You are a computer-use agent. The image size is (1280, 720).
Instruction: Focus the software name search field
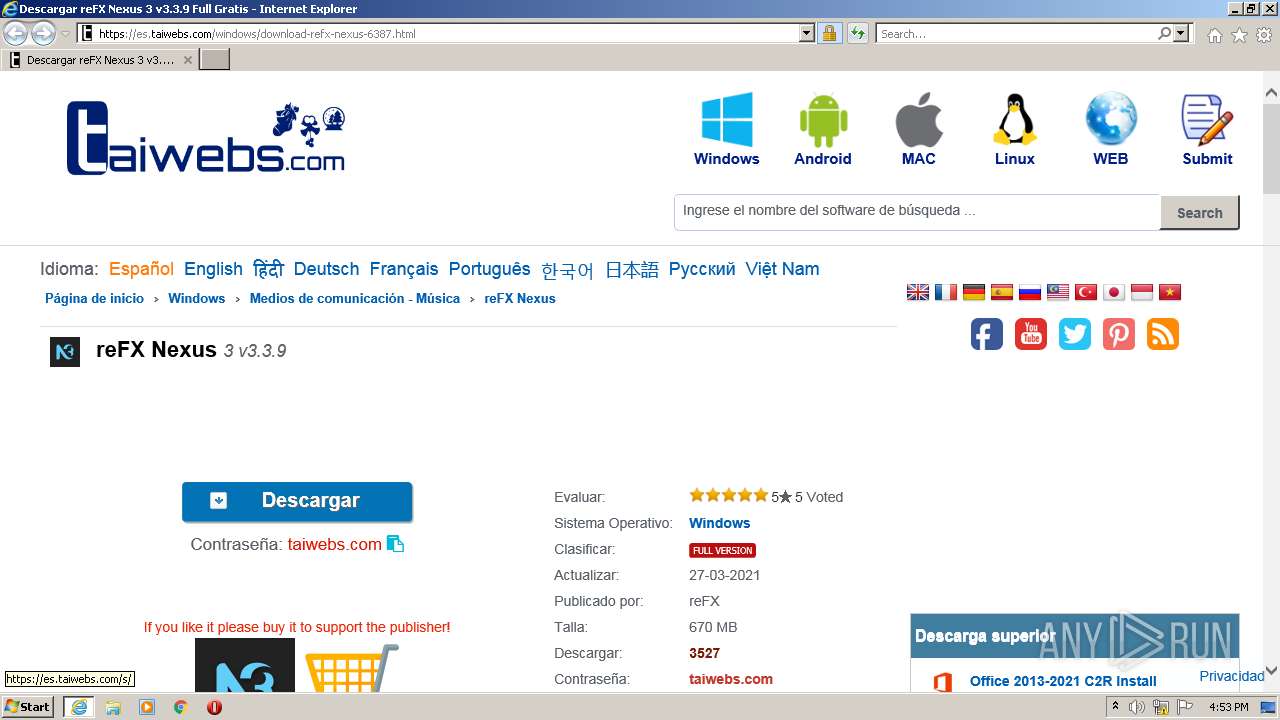pos(917,211)
